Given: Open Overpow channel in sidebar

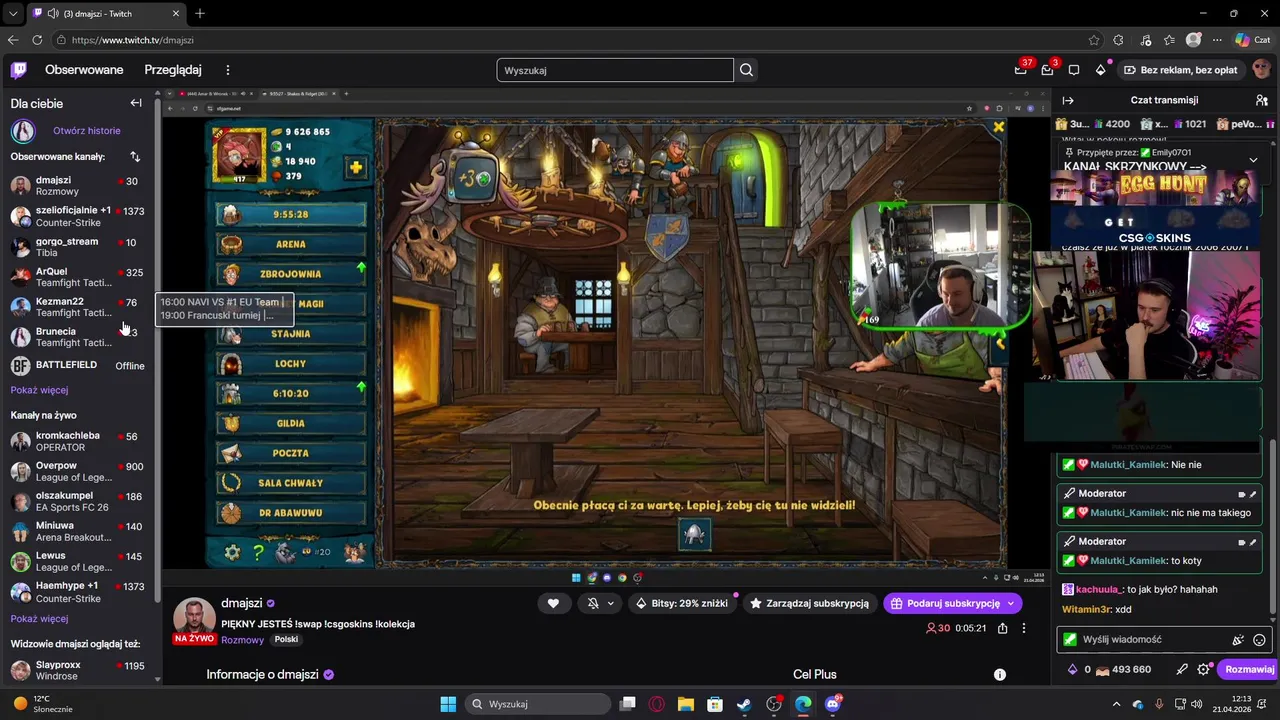Looking at the screenshot, I should point(78,471).
